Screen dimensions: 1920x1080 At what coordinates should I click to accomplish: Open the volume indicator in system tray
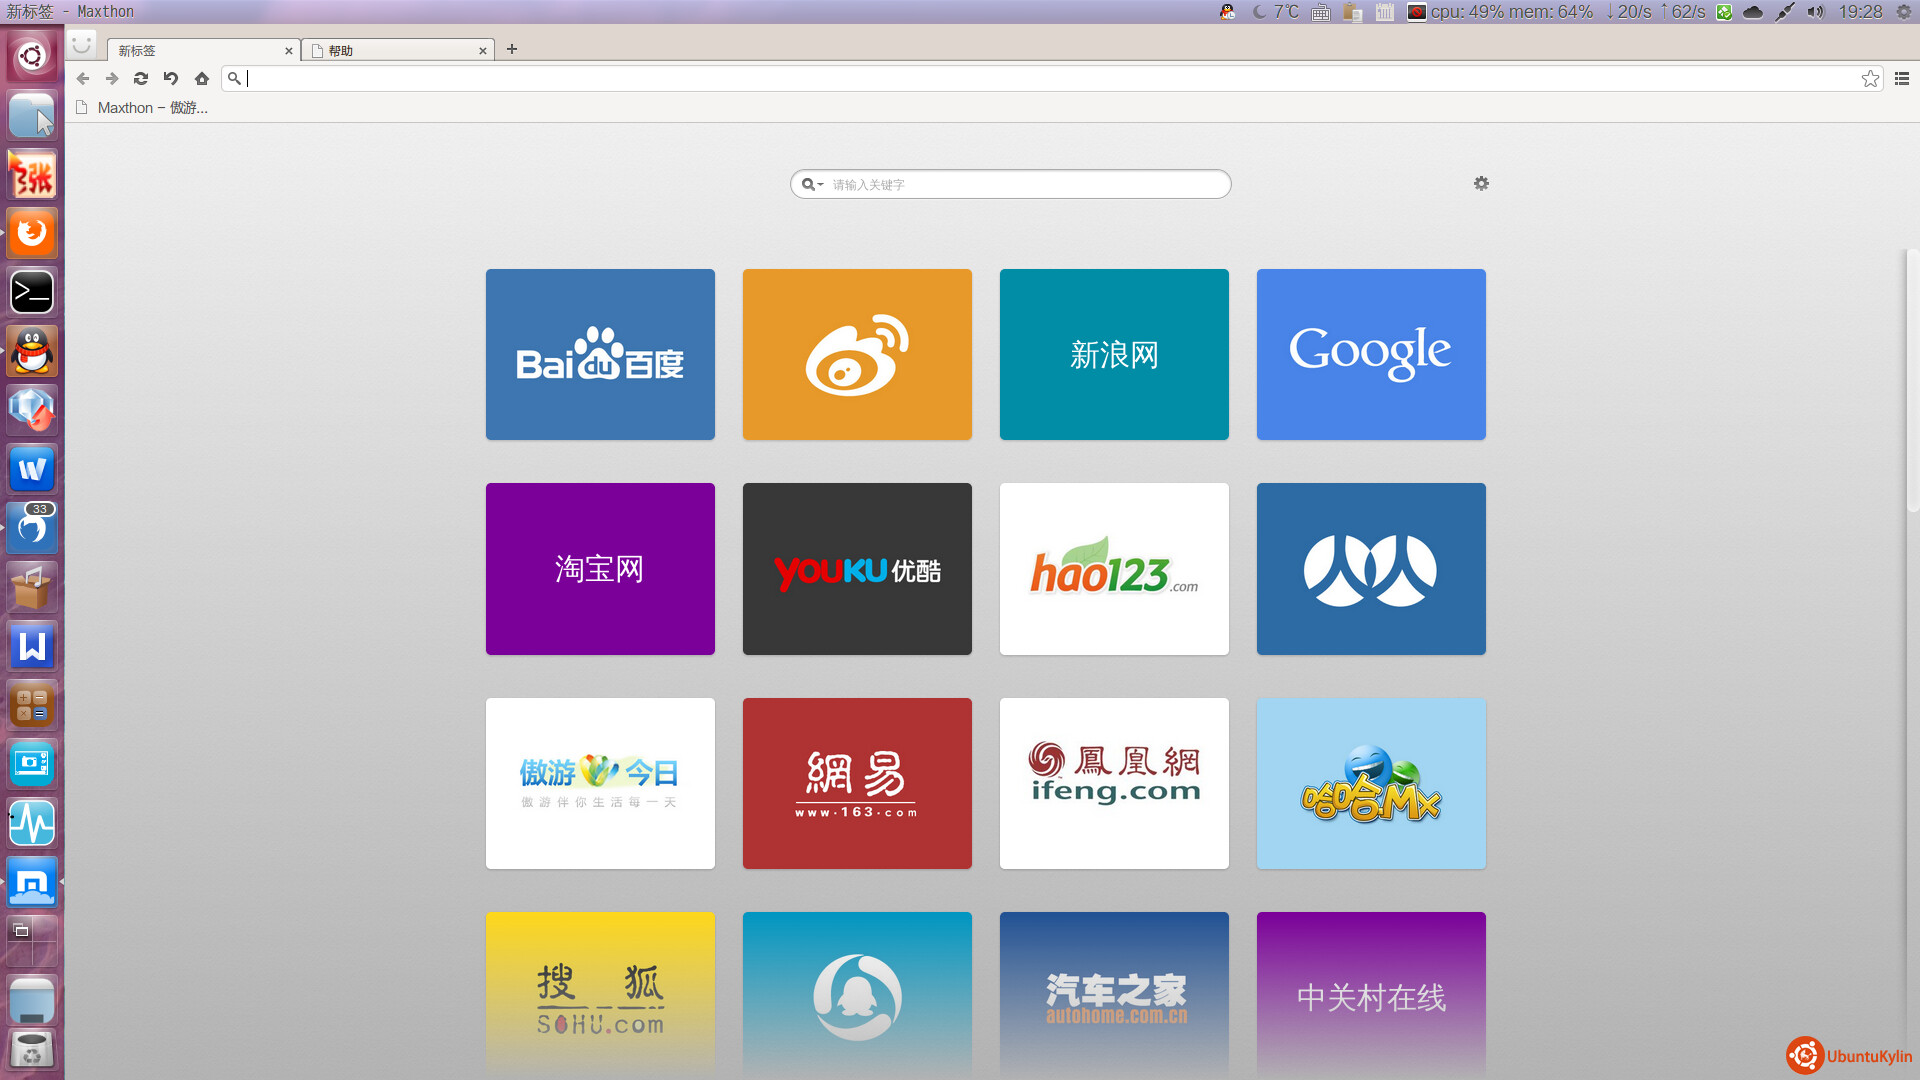(1815, 12)
